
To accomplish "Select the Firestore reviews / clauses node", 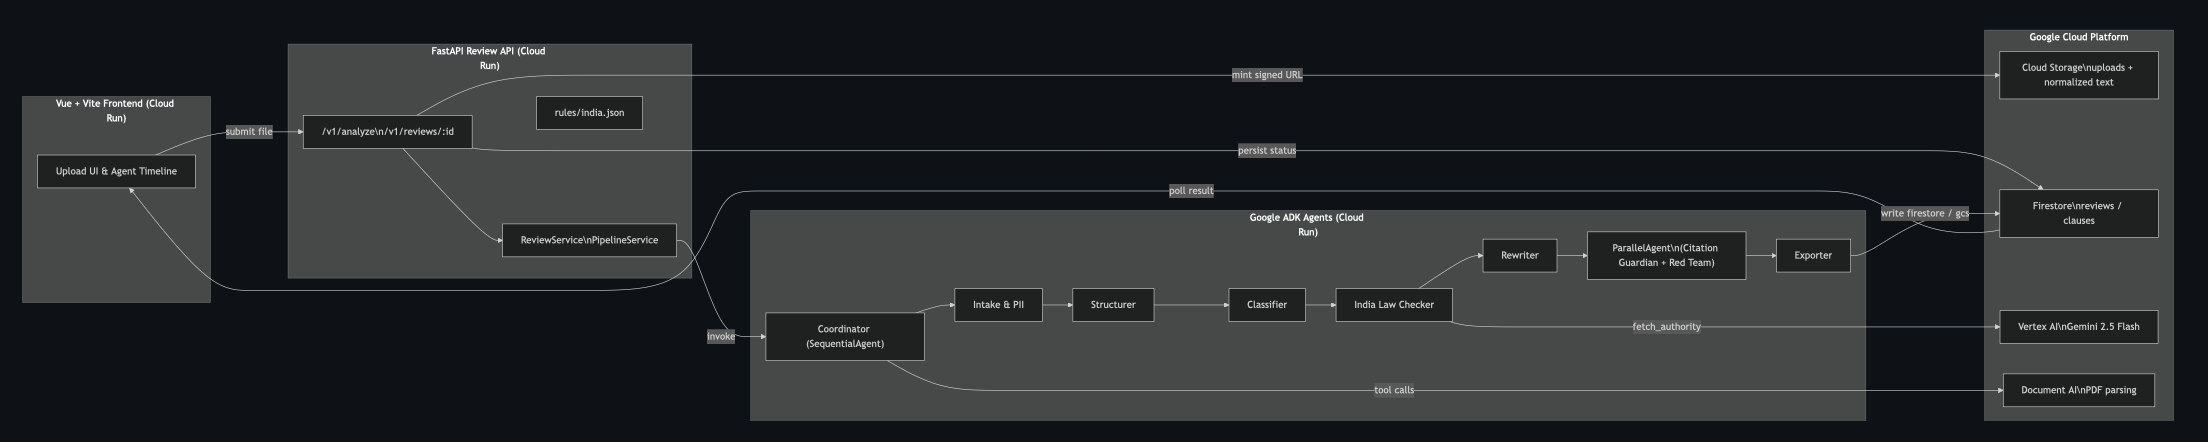I will pyautogui.click(x=2078, y=213).
